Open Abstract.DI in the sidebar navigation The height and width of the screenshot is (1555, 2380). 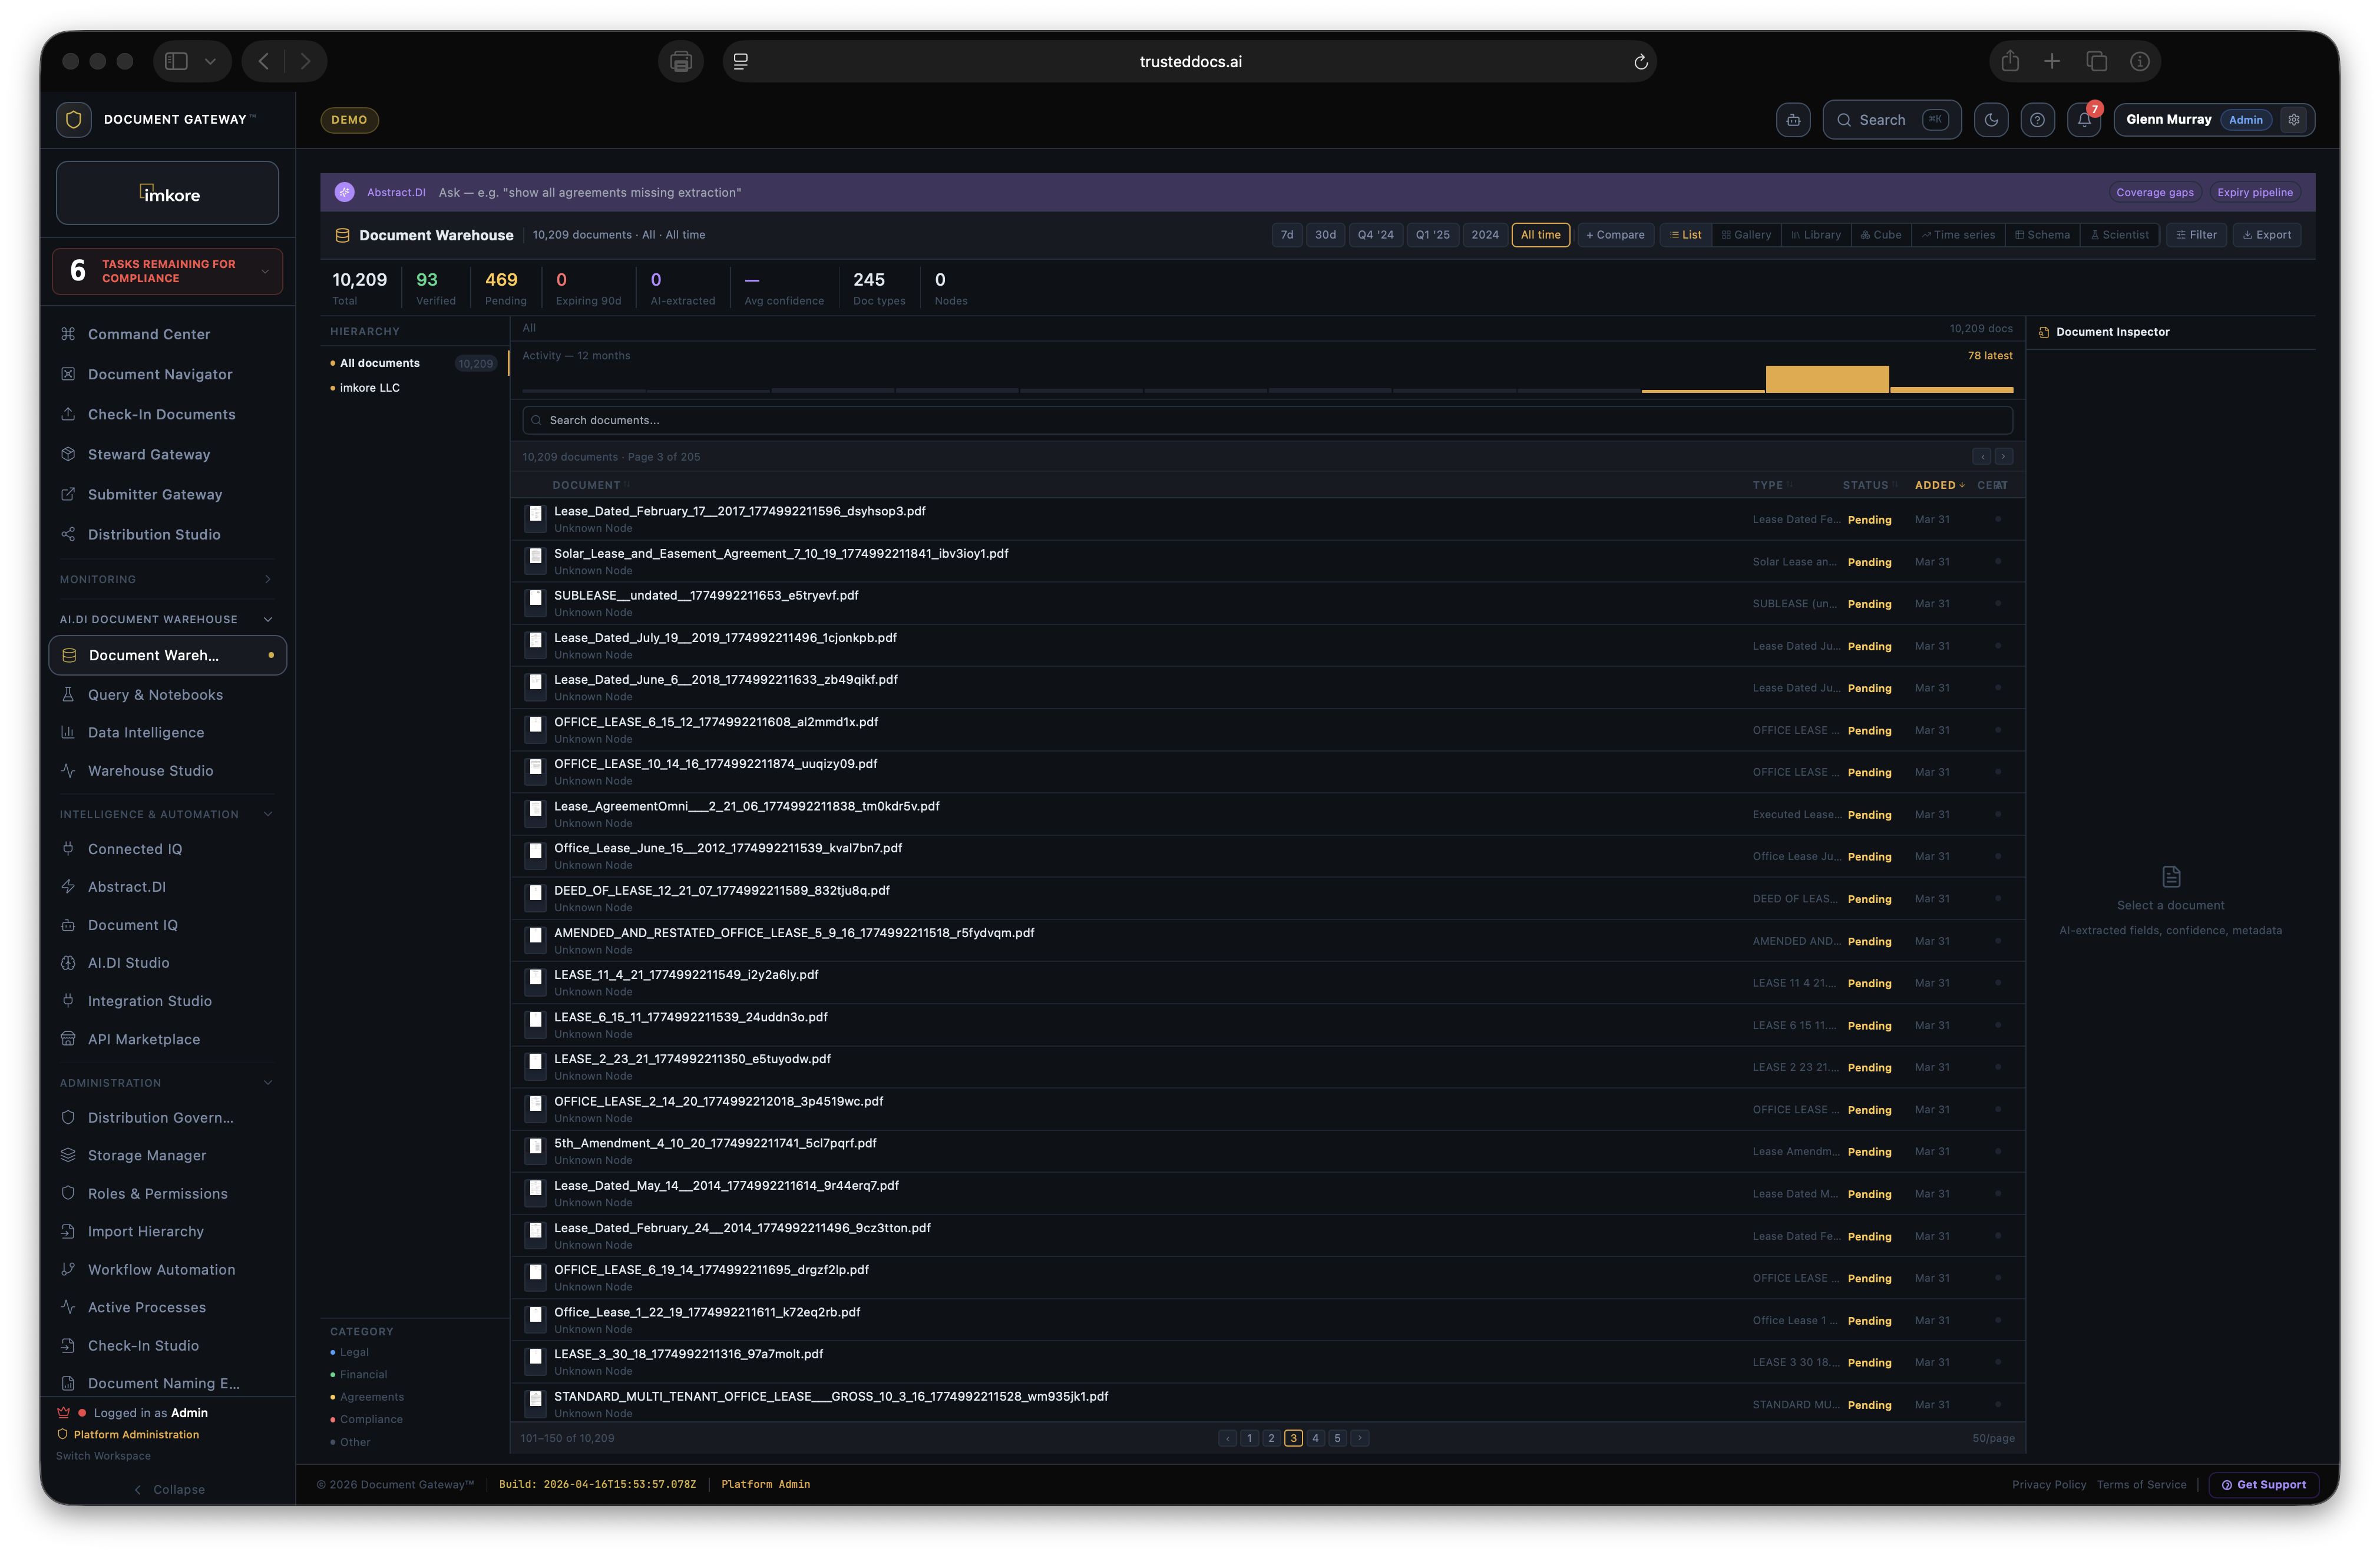[x=127, y=887]
